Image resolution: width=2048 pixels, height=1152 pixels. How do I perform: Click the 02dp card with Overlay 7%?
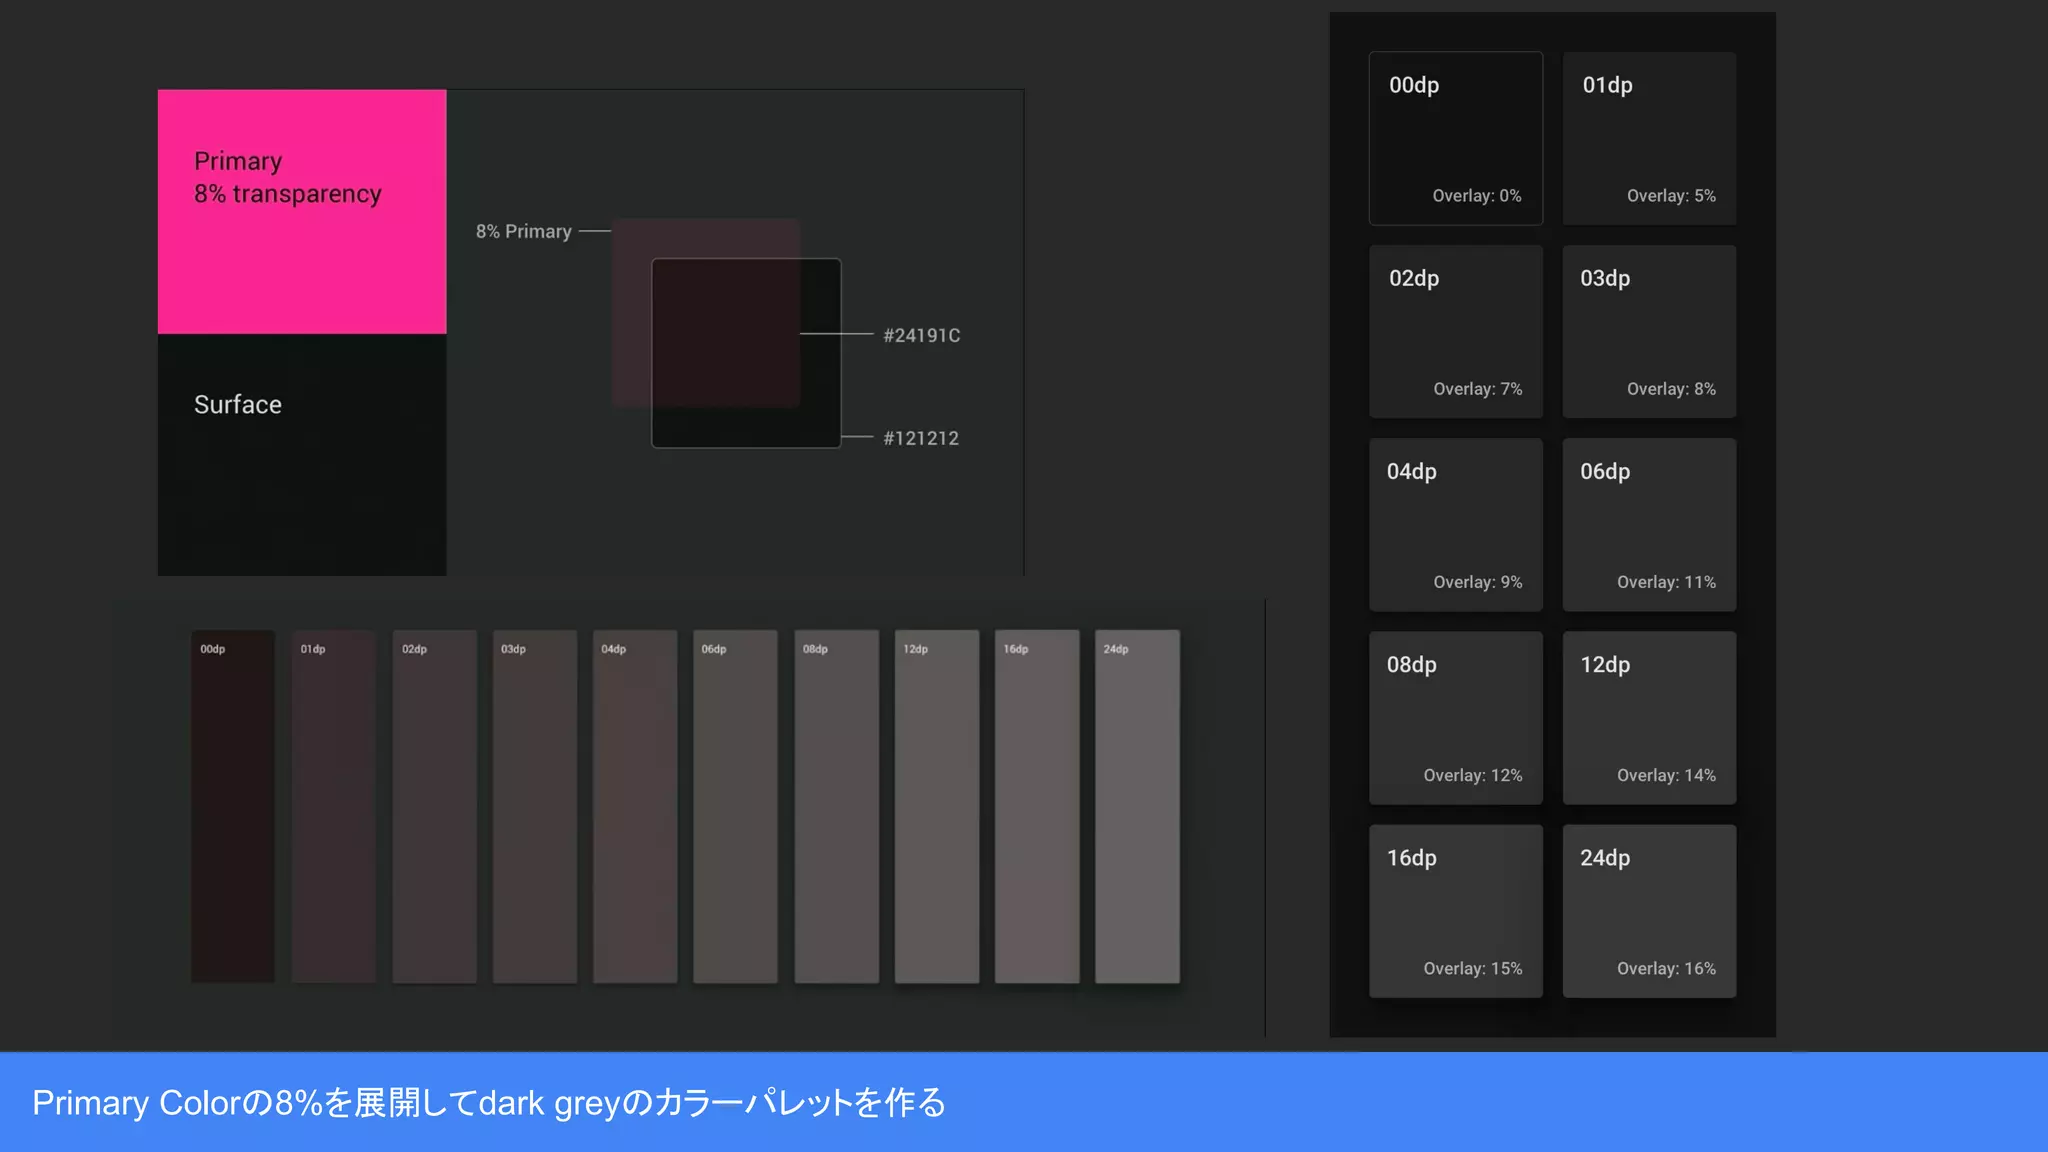(1456, 331)
